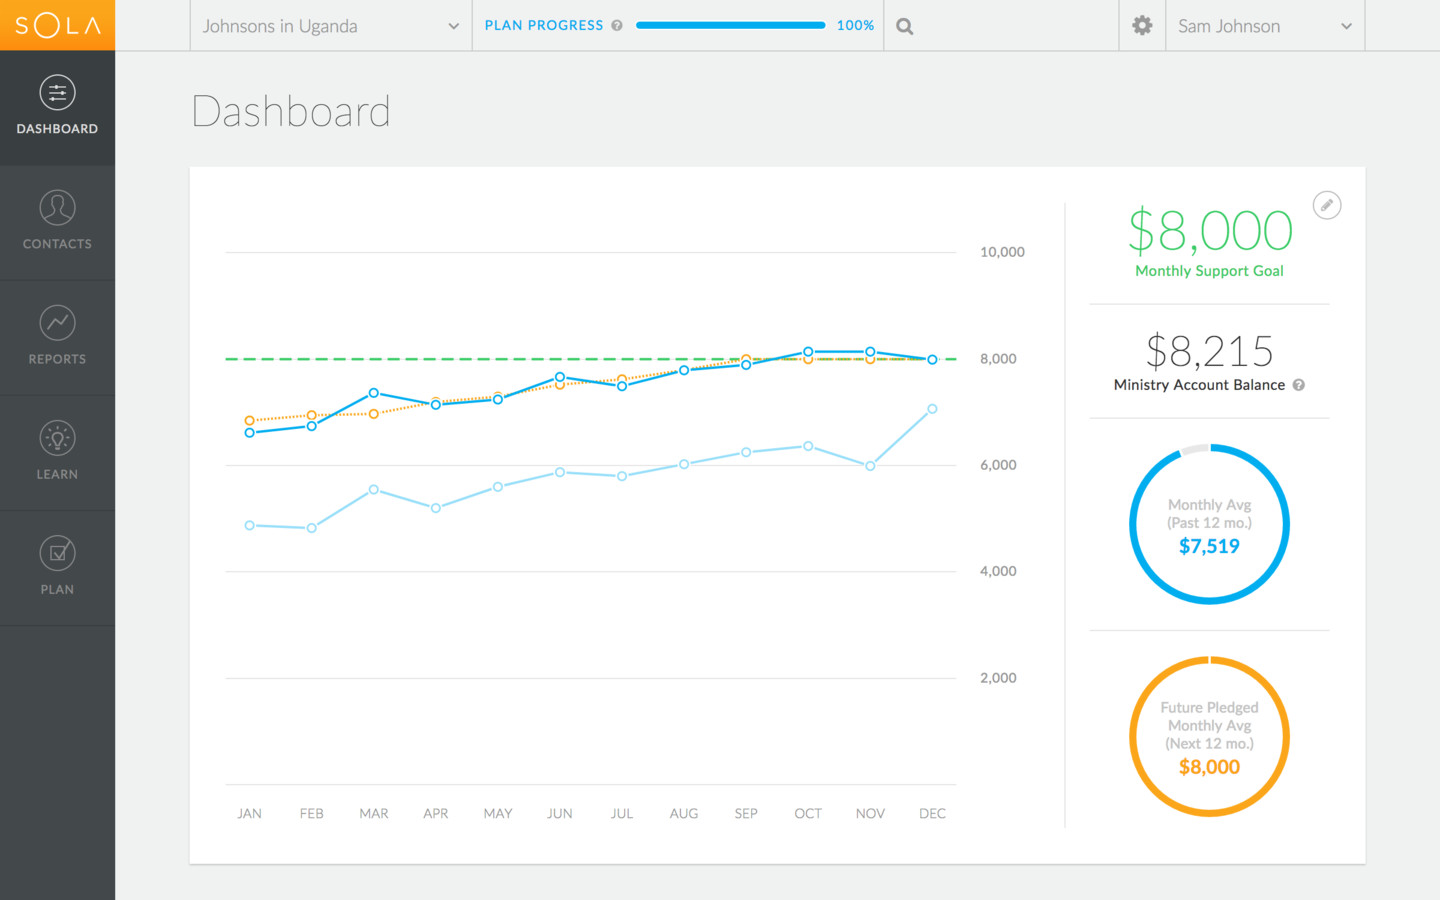1440x900 pixels.
Task: Select the Learn lightbulb icon
Action: [x=57, y=437]
